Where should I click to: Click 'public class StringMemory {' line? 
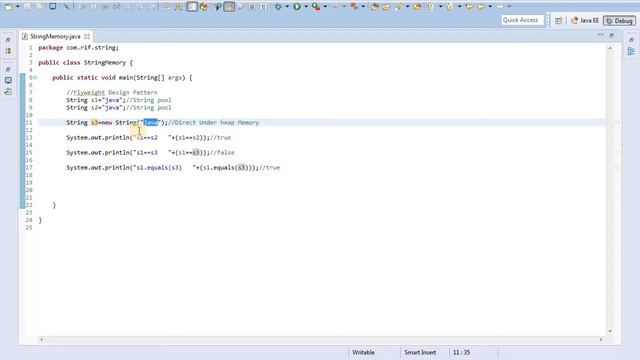tap(85, 63)
